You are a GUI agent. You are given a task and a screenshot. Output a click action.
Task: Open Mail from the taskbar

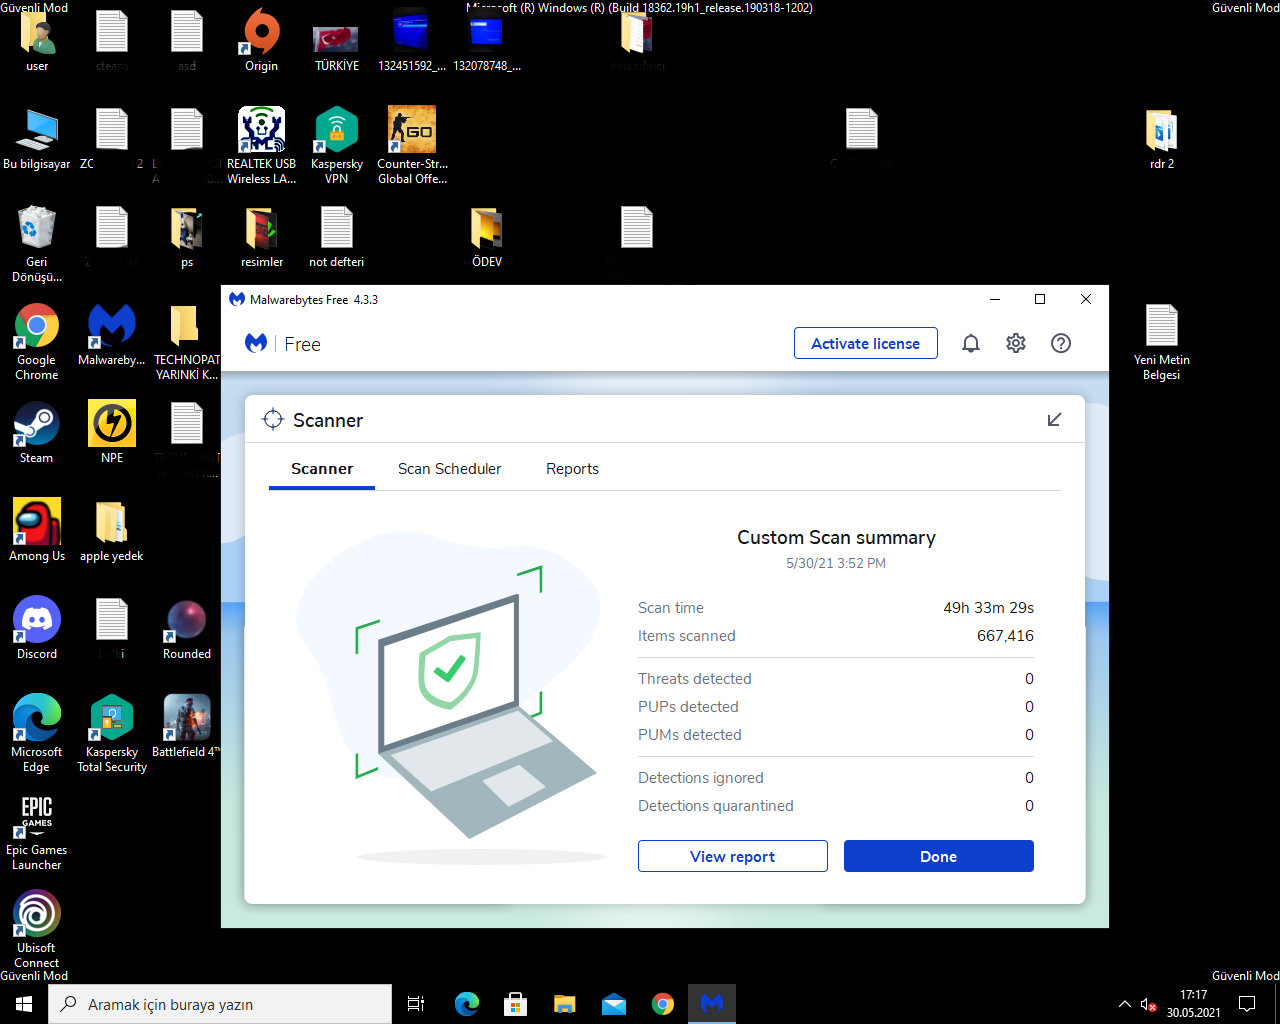click(x=614, y=1004)
